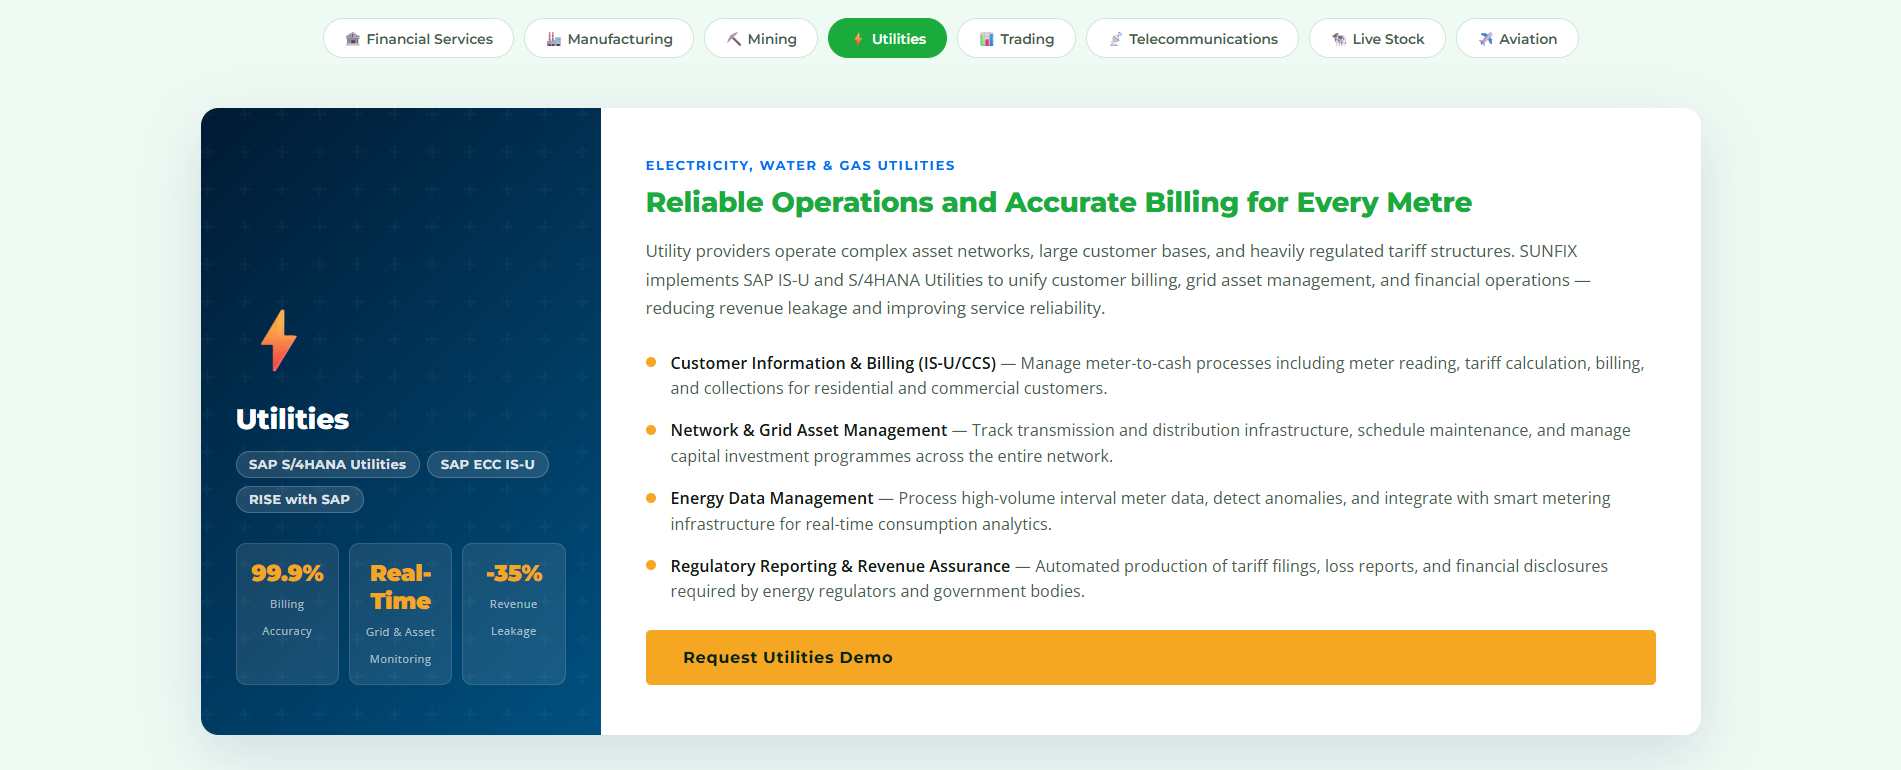Image resolution: width=1901 pixels, height=770 pixels.
Task: Click the Request Utilities Demo button
Action: (x=1150, y=657)
